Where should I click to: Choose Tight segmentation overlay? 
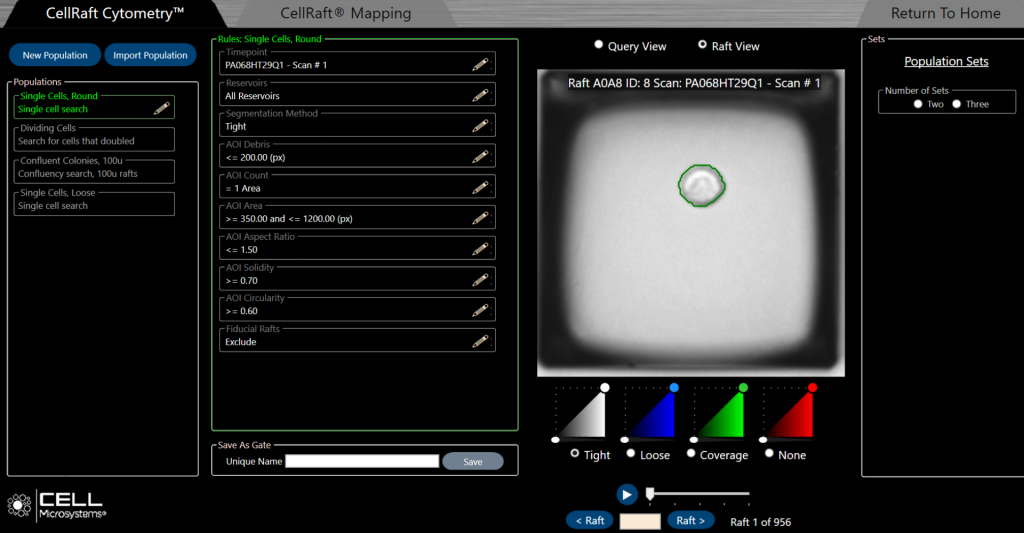[x=575, y=453]
